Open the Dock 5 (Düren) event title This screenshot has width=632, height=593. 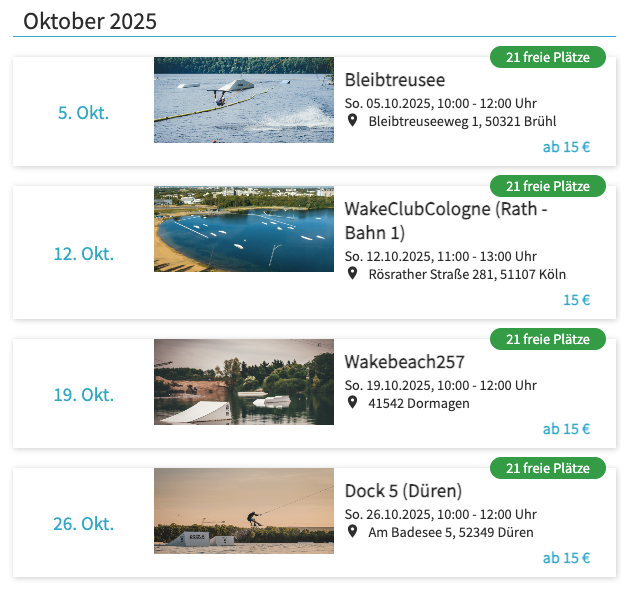(x=403, y=491)
